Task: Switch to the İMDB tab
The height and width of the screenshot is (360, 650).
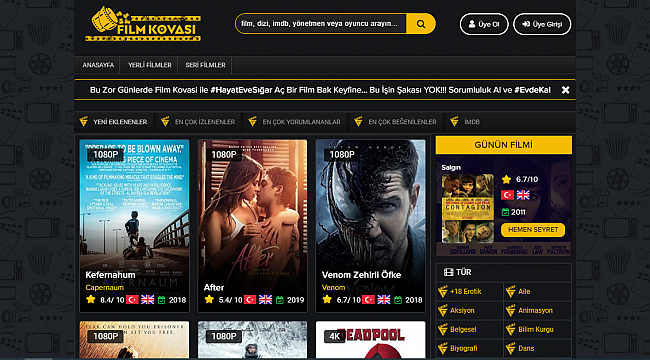Action: click(x=465, y=122)
